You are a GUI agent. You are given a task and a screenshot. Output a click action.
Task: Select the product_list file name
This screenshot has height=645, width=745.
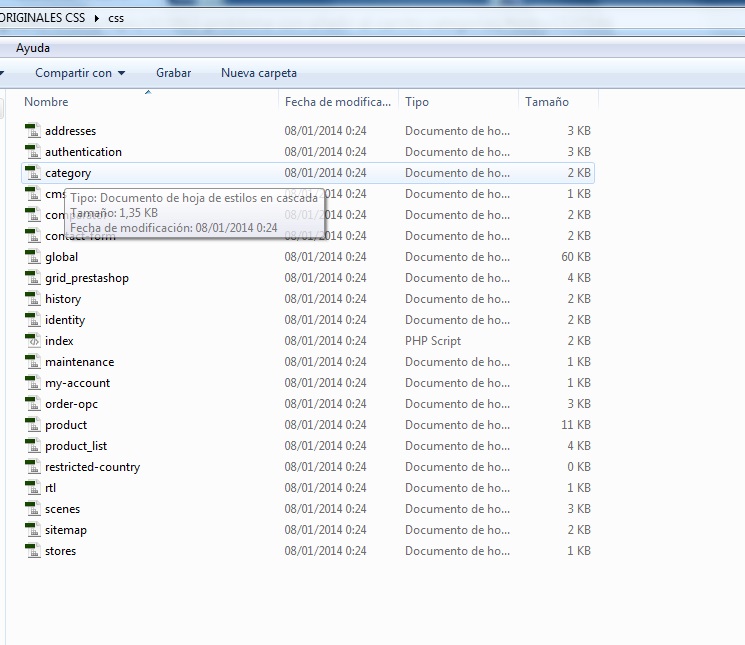[76, 446]
